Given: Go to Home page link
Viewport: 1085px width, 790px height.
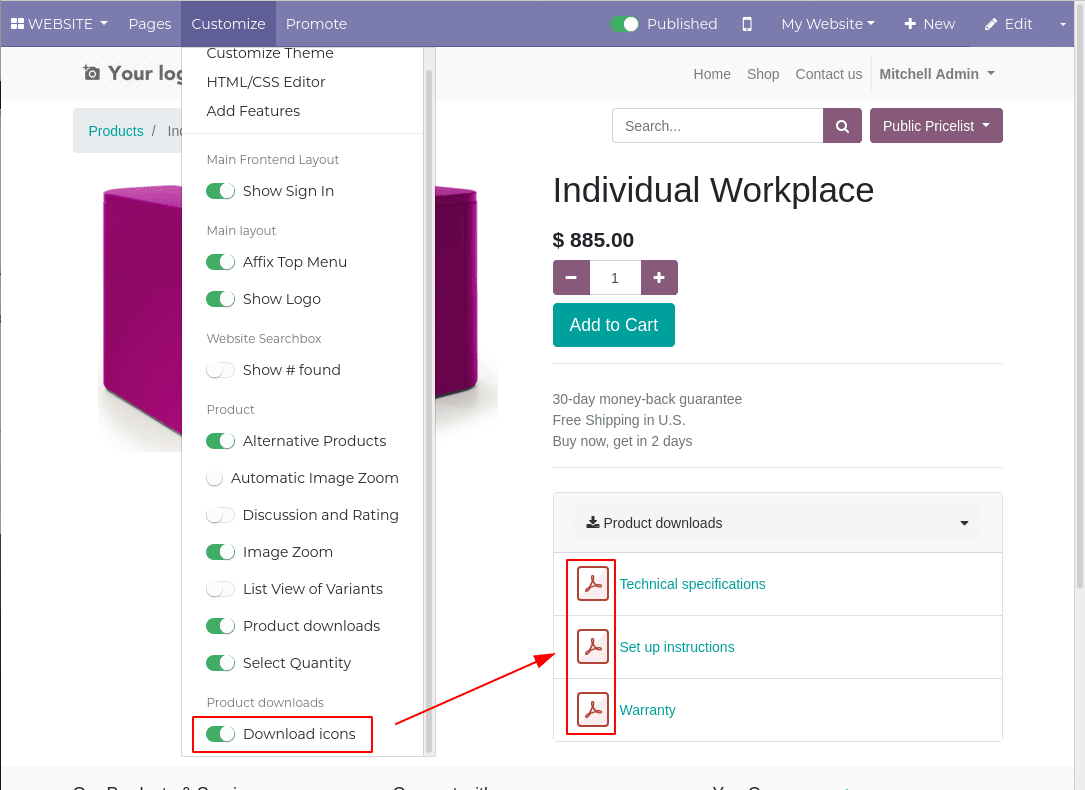Looking at the screenshot, I should pos(712,74).
